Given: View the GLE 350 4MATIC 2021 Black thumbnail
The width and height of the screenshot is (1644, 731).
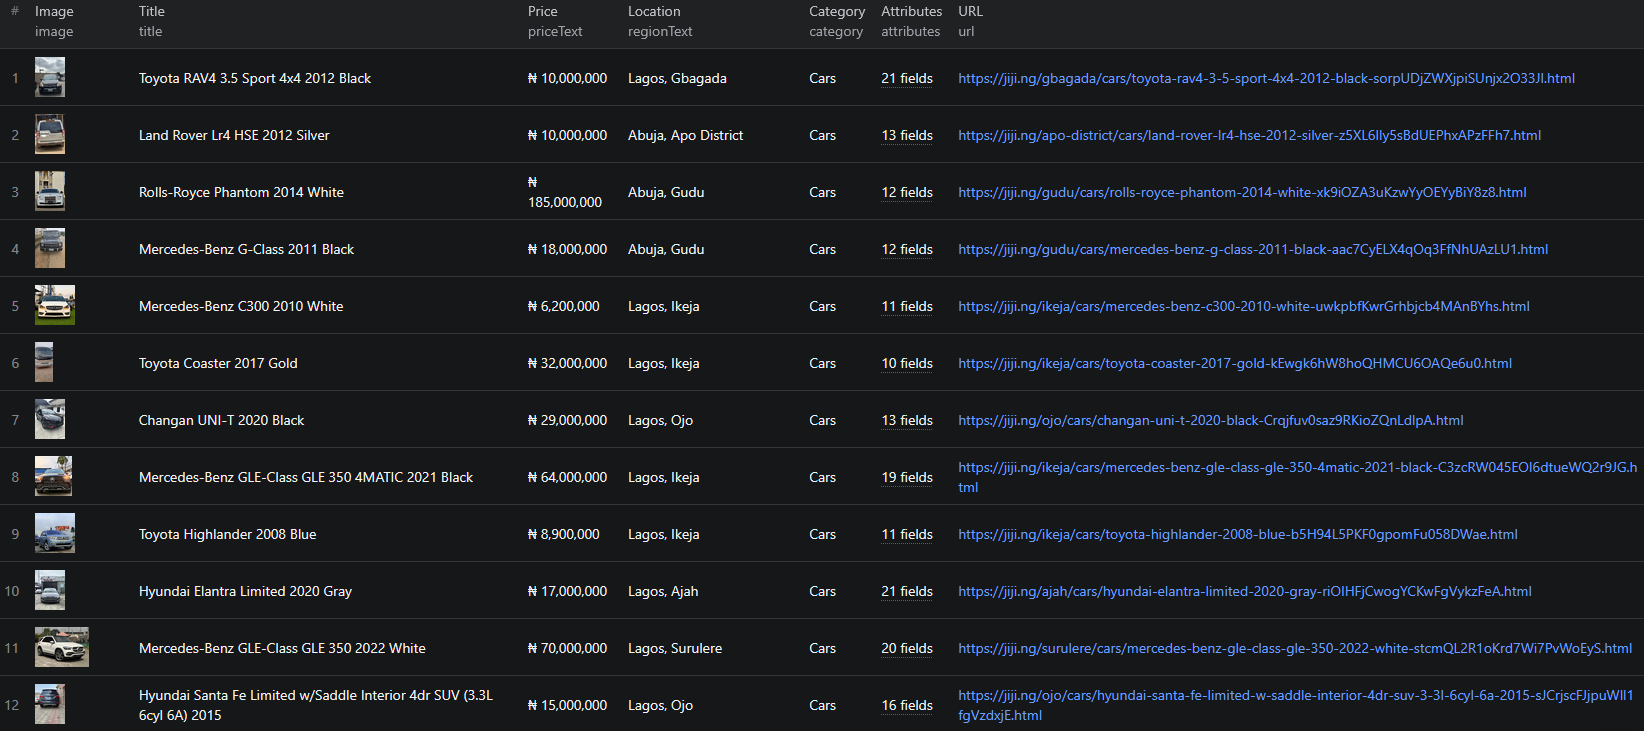Looking at the screenshot, I should click(53, 476).
